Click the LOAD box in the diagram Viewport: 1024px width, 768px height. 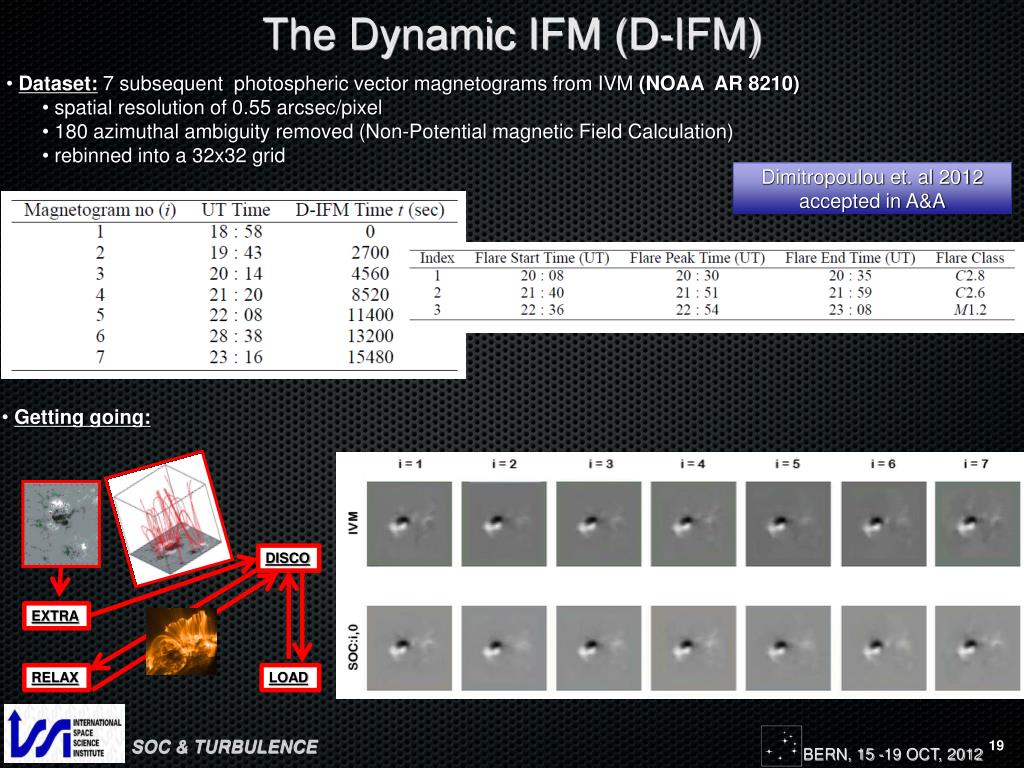click(289, 677)
